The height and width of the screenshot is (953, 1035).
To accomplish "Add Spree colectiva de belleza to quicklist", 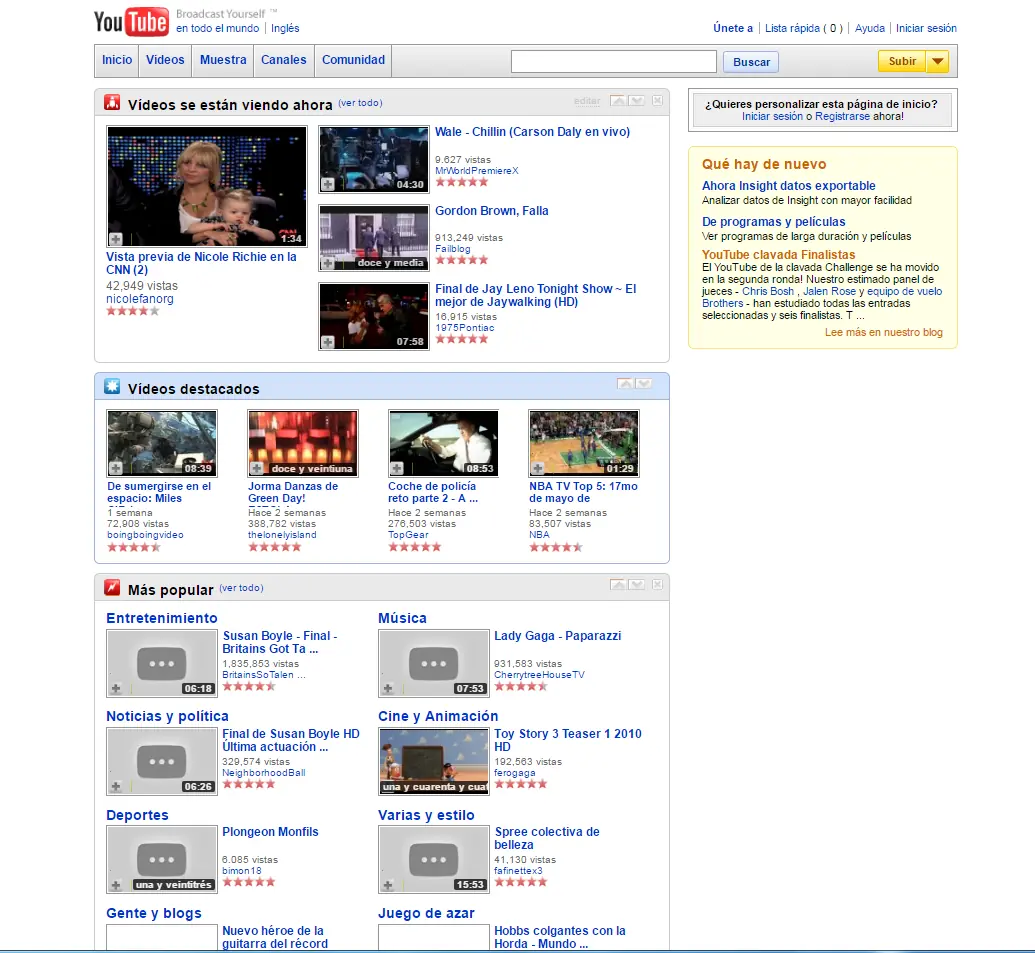I will [387, 885].
